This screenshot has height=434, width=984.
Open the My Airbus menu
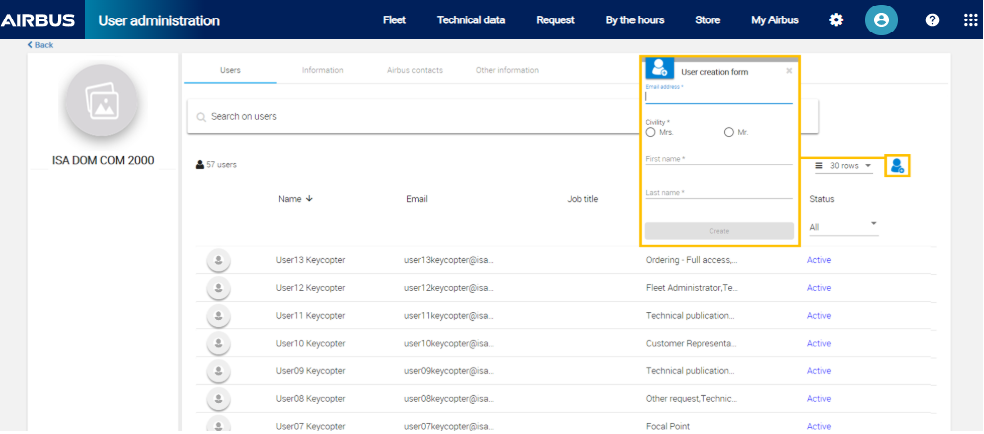(x=774, y=20)
